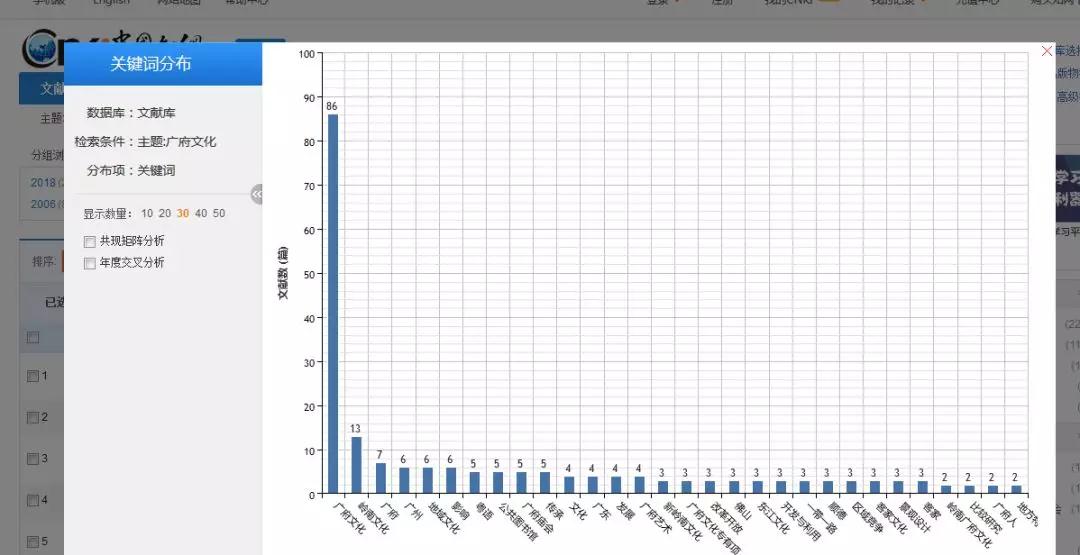Click the bar labeled 7 for 广府

pos(380,478)
